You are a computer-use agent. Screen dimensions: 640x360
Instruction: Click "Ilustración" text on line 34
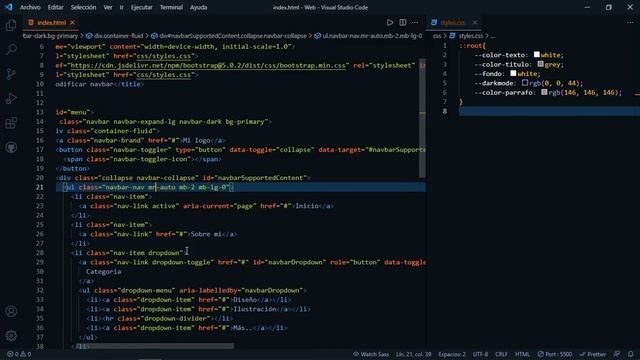pos(255,309)
